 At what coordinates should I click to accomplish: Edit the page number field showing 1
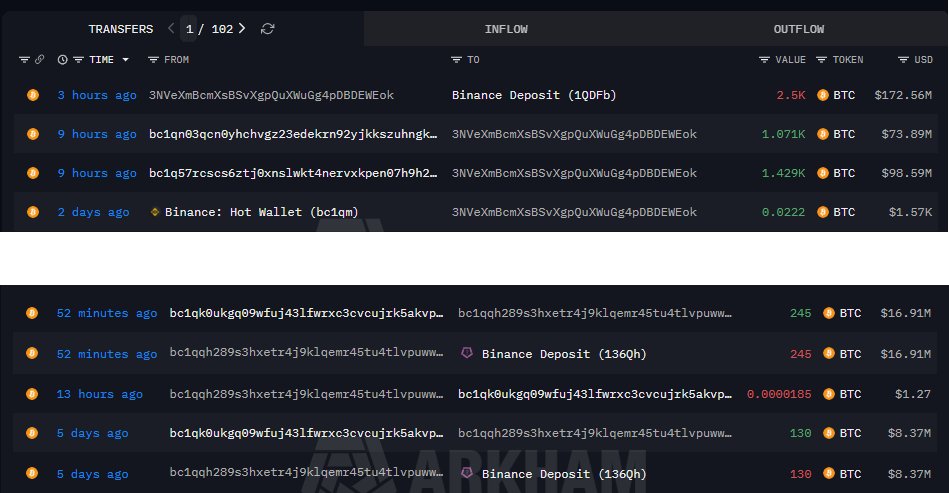189,29
